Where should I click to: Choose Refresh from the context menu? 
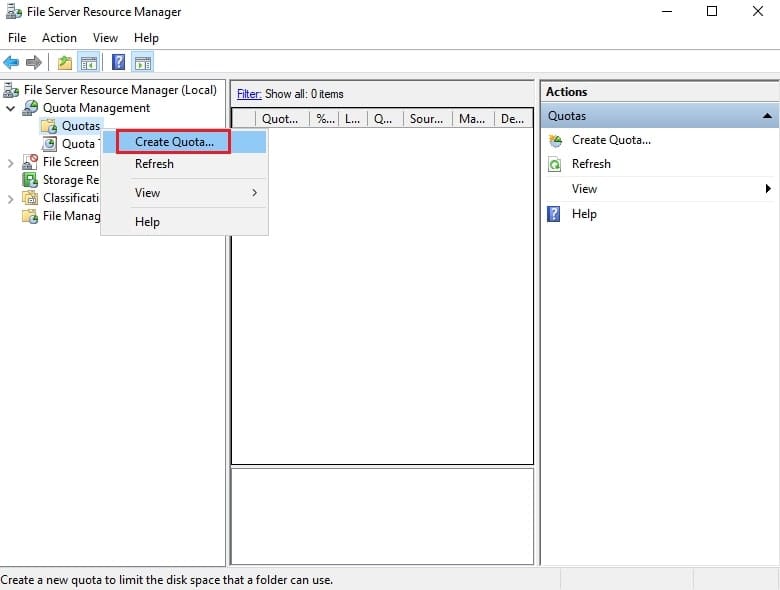(x=154, y=164)
